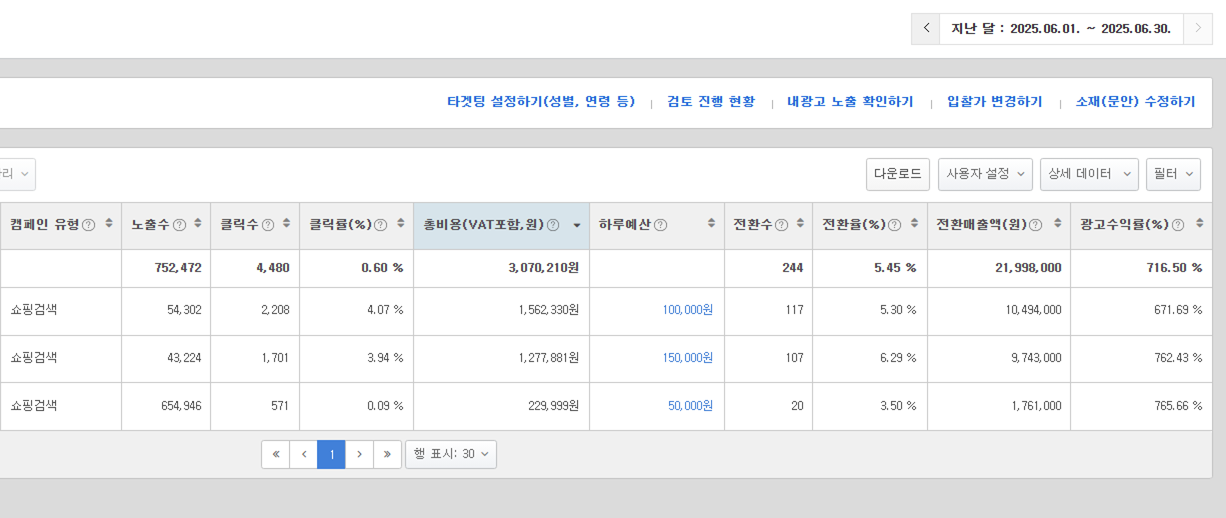Screen dimensions: 1226x518
Task: Click help icon beside 총비용(VAT포함,원) header
Action: (553, 225)
